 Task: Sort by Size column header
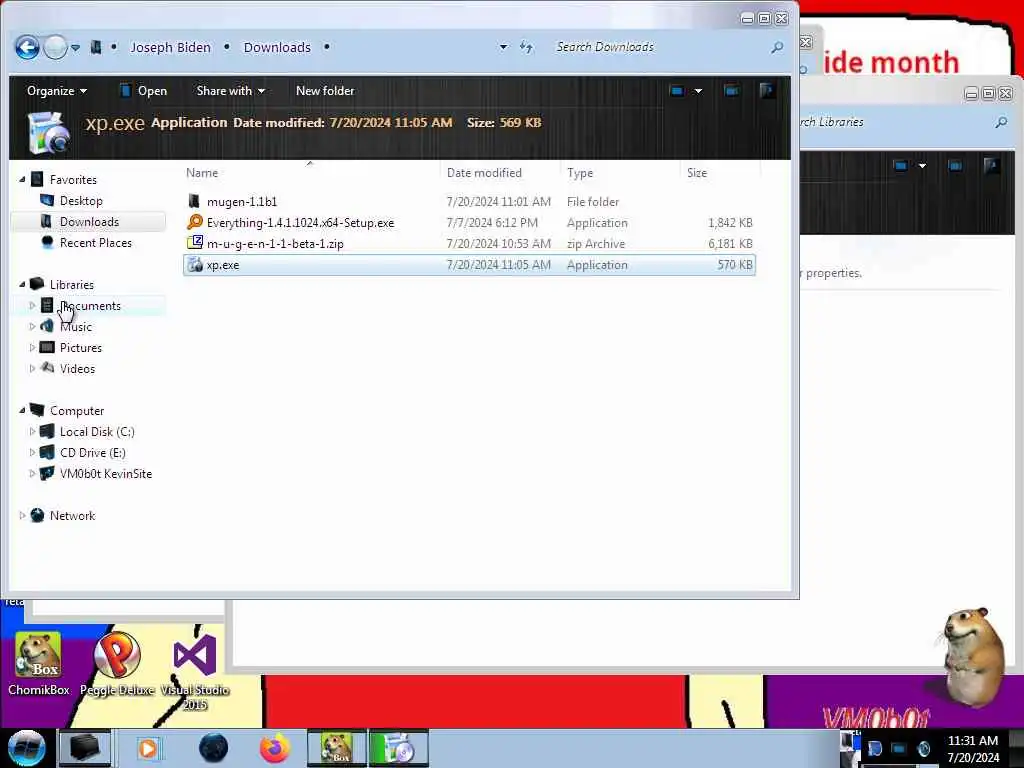(x=697, y=173)
